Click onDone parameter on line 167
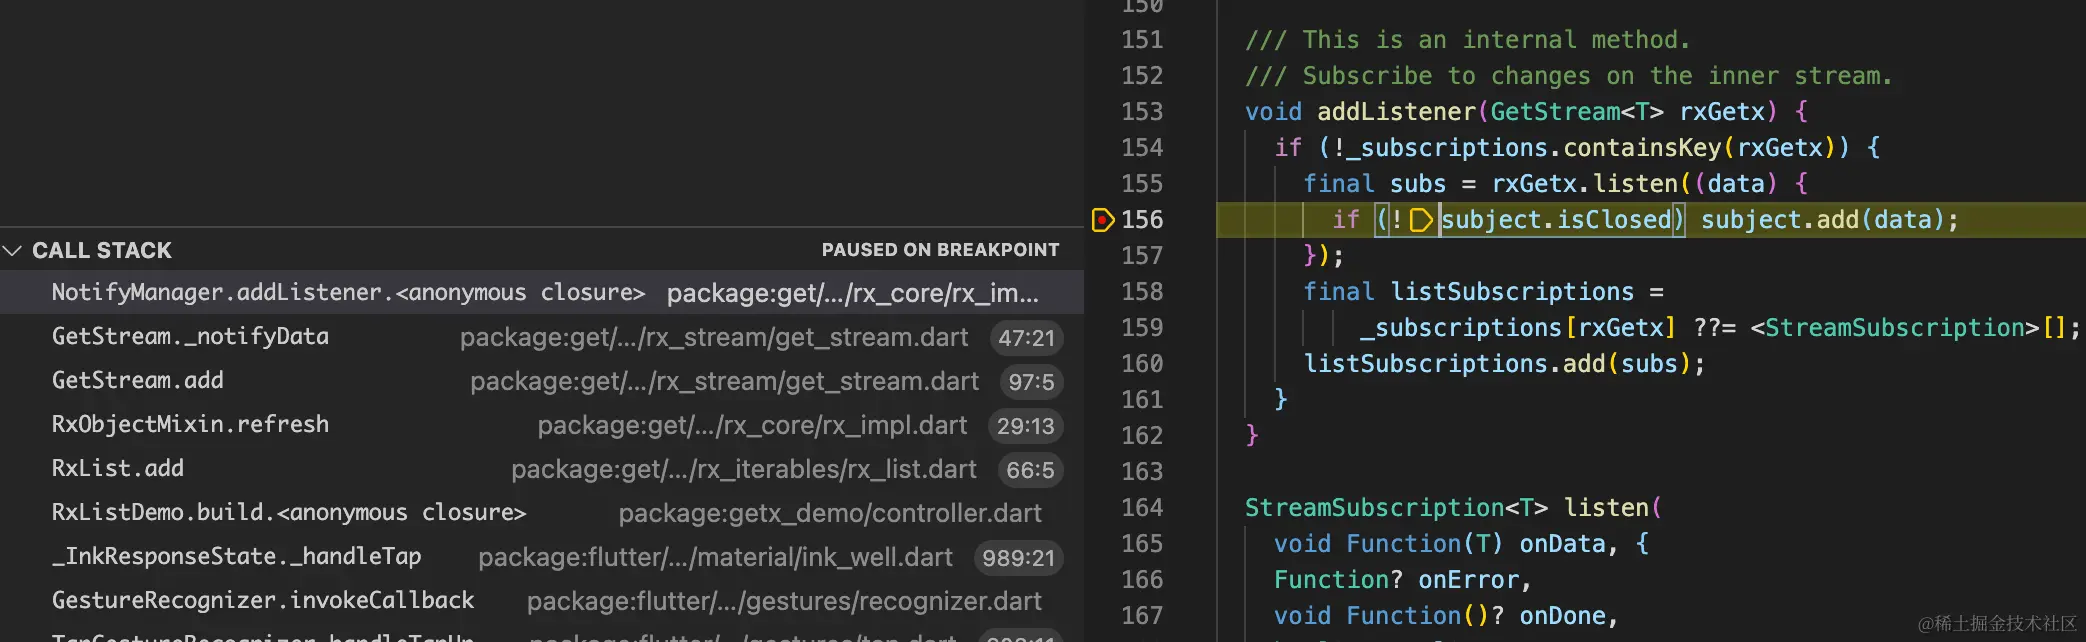2086x642 pixels. 1562,616
